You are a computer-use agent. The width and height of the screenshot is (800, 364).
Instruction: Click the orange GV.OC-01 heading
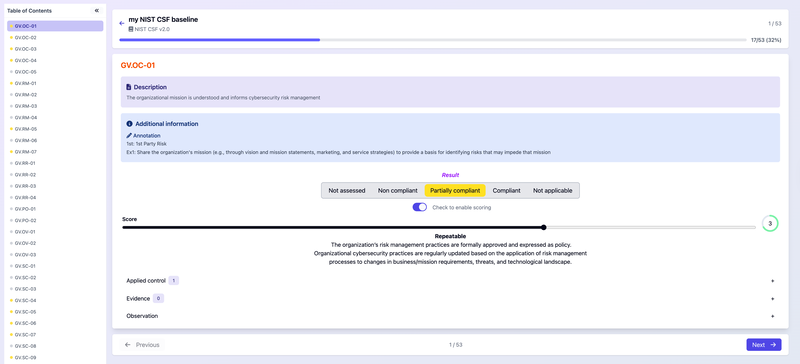coord(138,65)
